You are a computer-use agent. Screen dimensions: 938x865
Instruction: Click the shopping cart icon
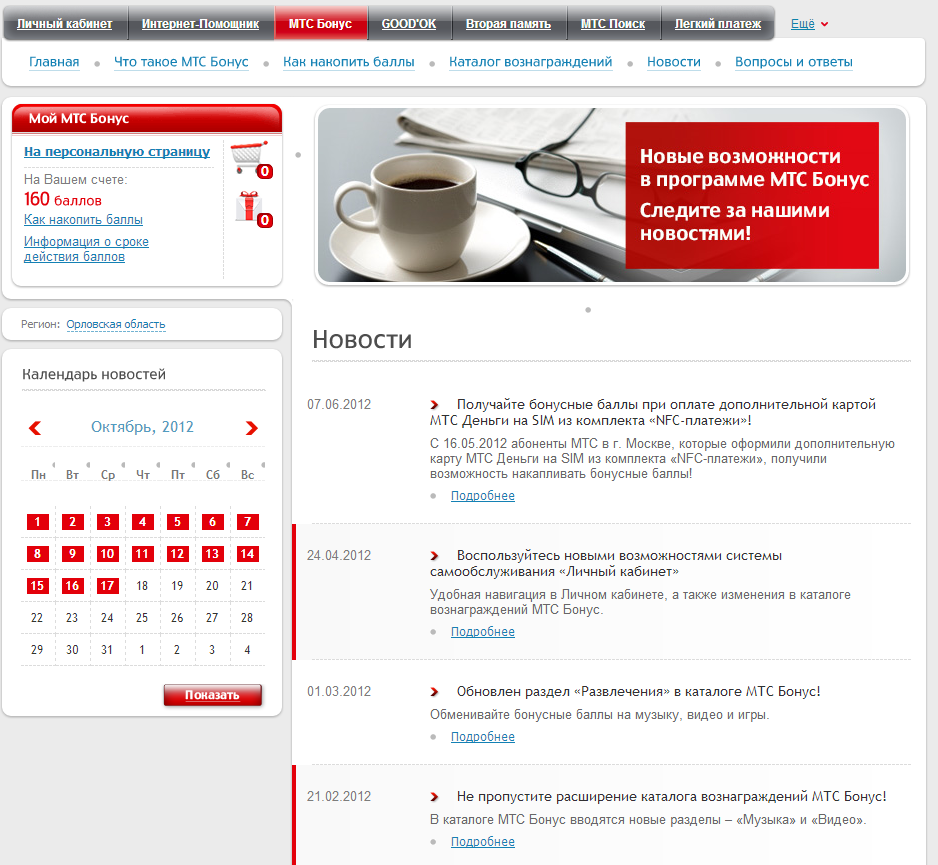pyautogui.click(x=248, y=158)
